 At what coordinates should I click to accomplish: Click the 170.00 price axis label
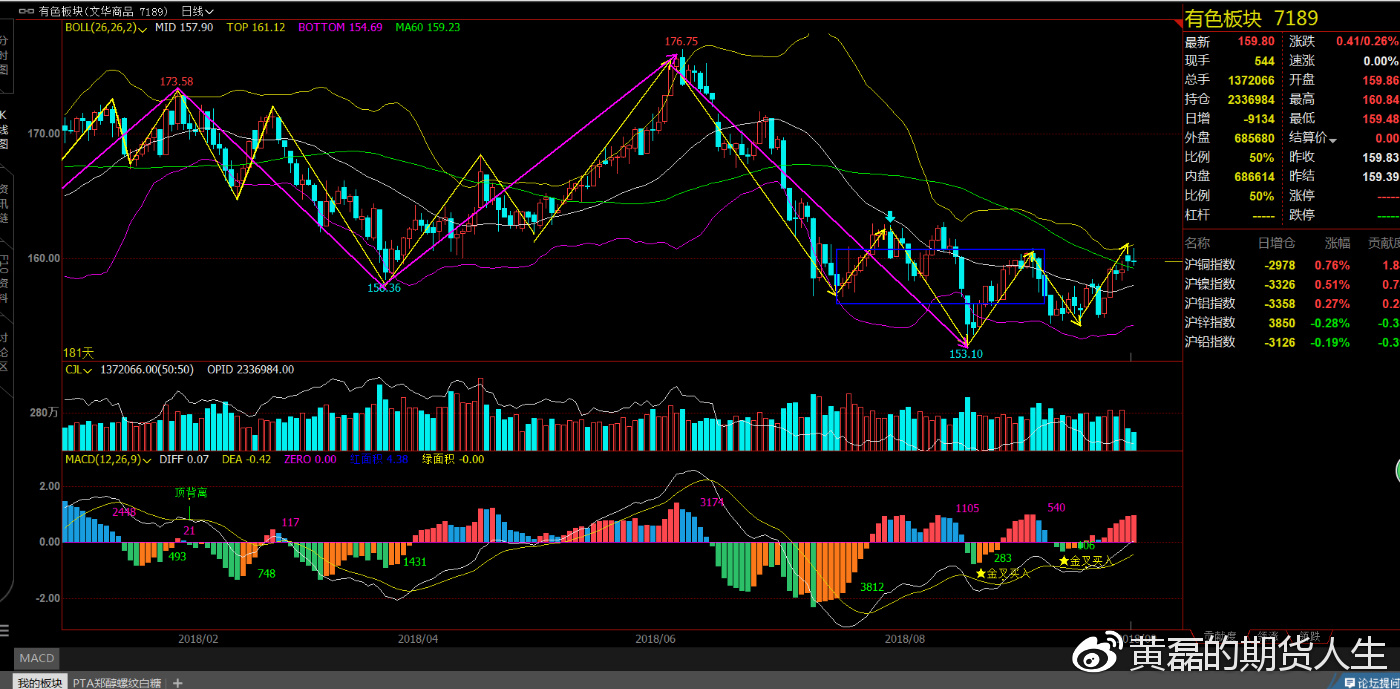pos(43,133)
